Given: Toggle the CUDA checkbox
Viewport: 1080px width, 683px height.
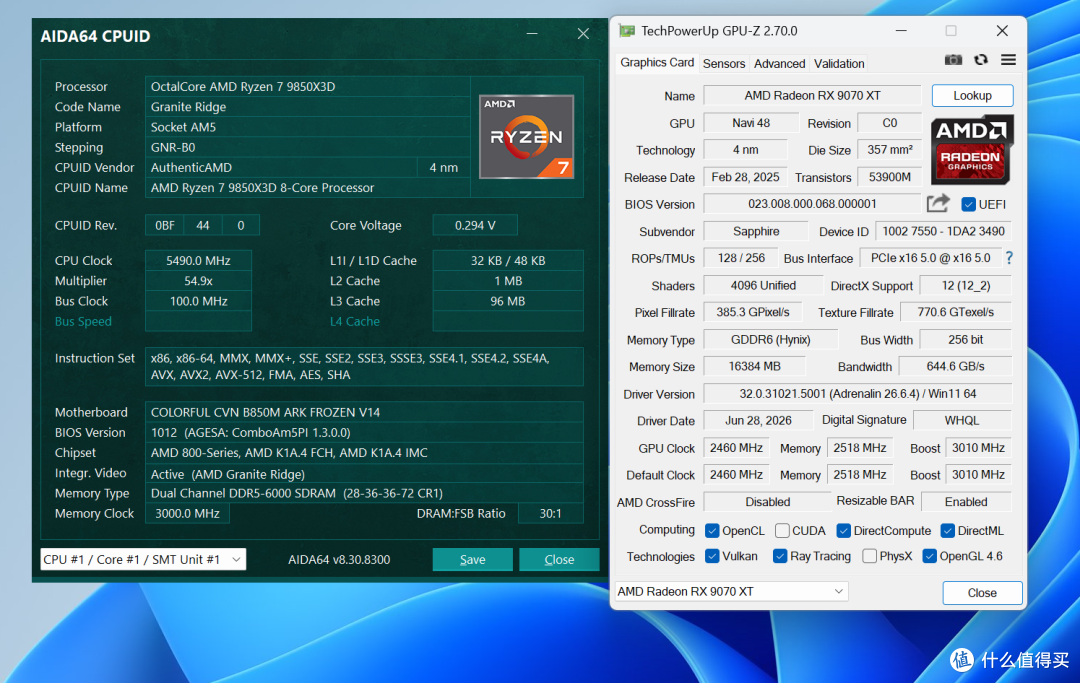Looking at the screenshot, I should [x=782, y=531].
